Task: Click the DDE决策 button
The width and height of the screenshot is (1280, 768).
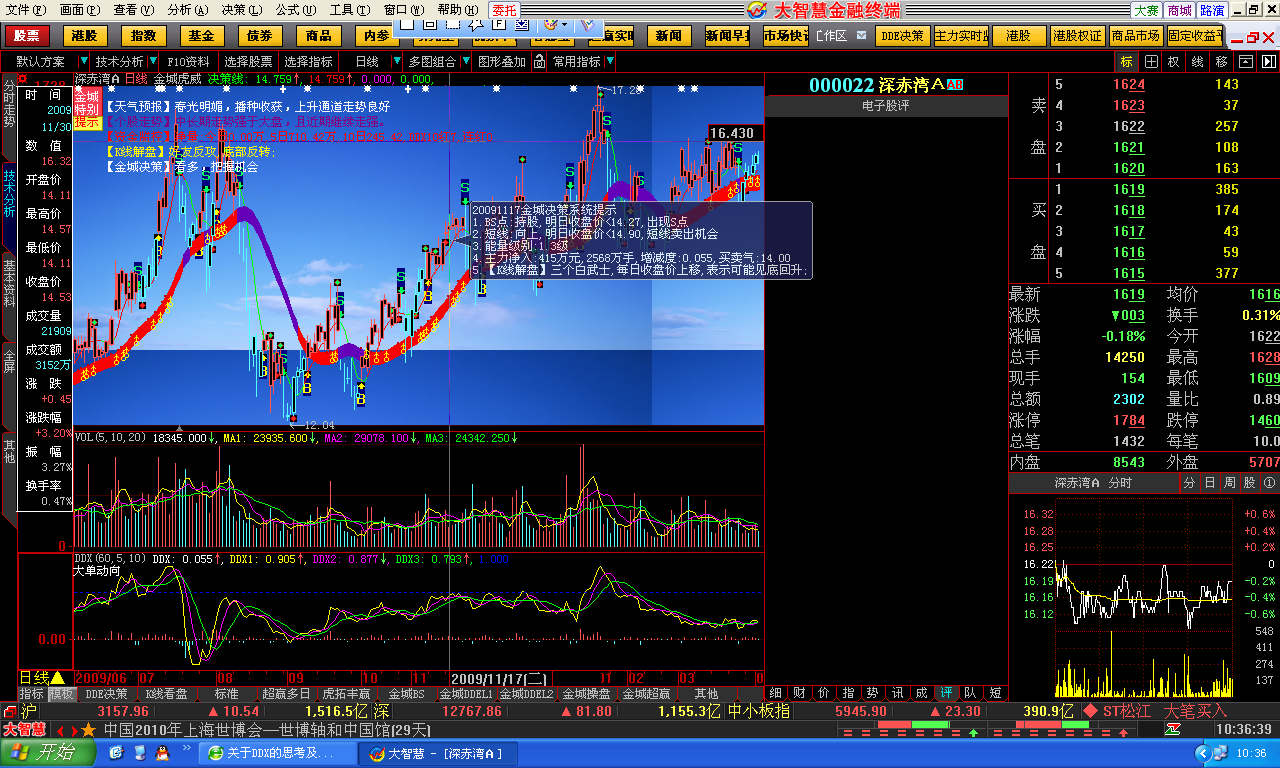Action: [x=903, y=36]
